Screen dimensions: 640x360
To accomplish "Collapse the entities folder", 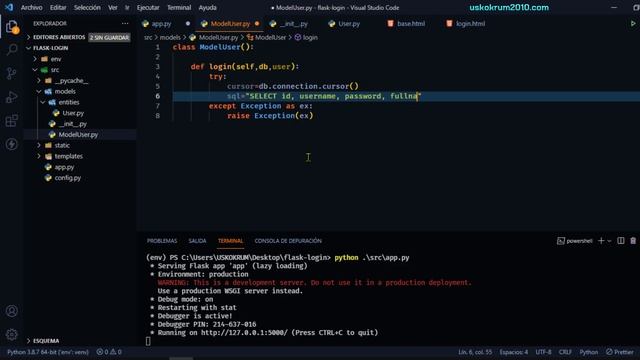I will point(69,102).
